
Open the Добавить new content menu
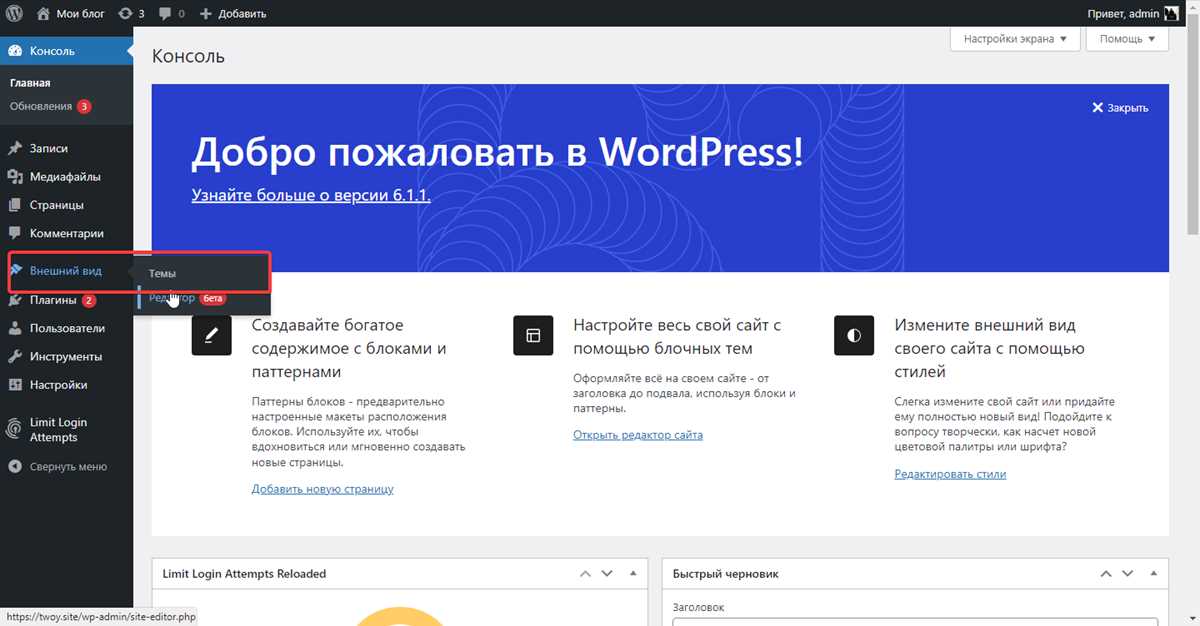(x=233, y=14)
